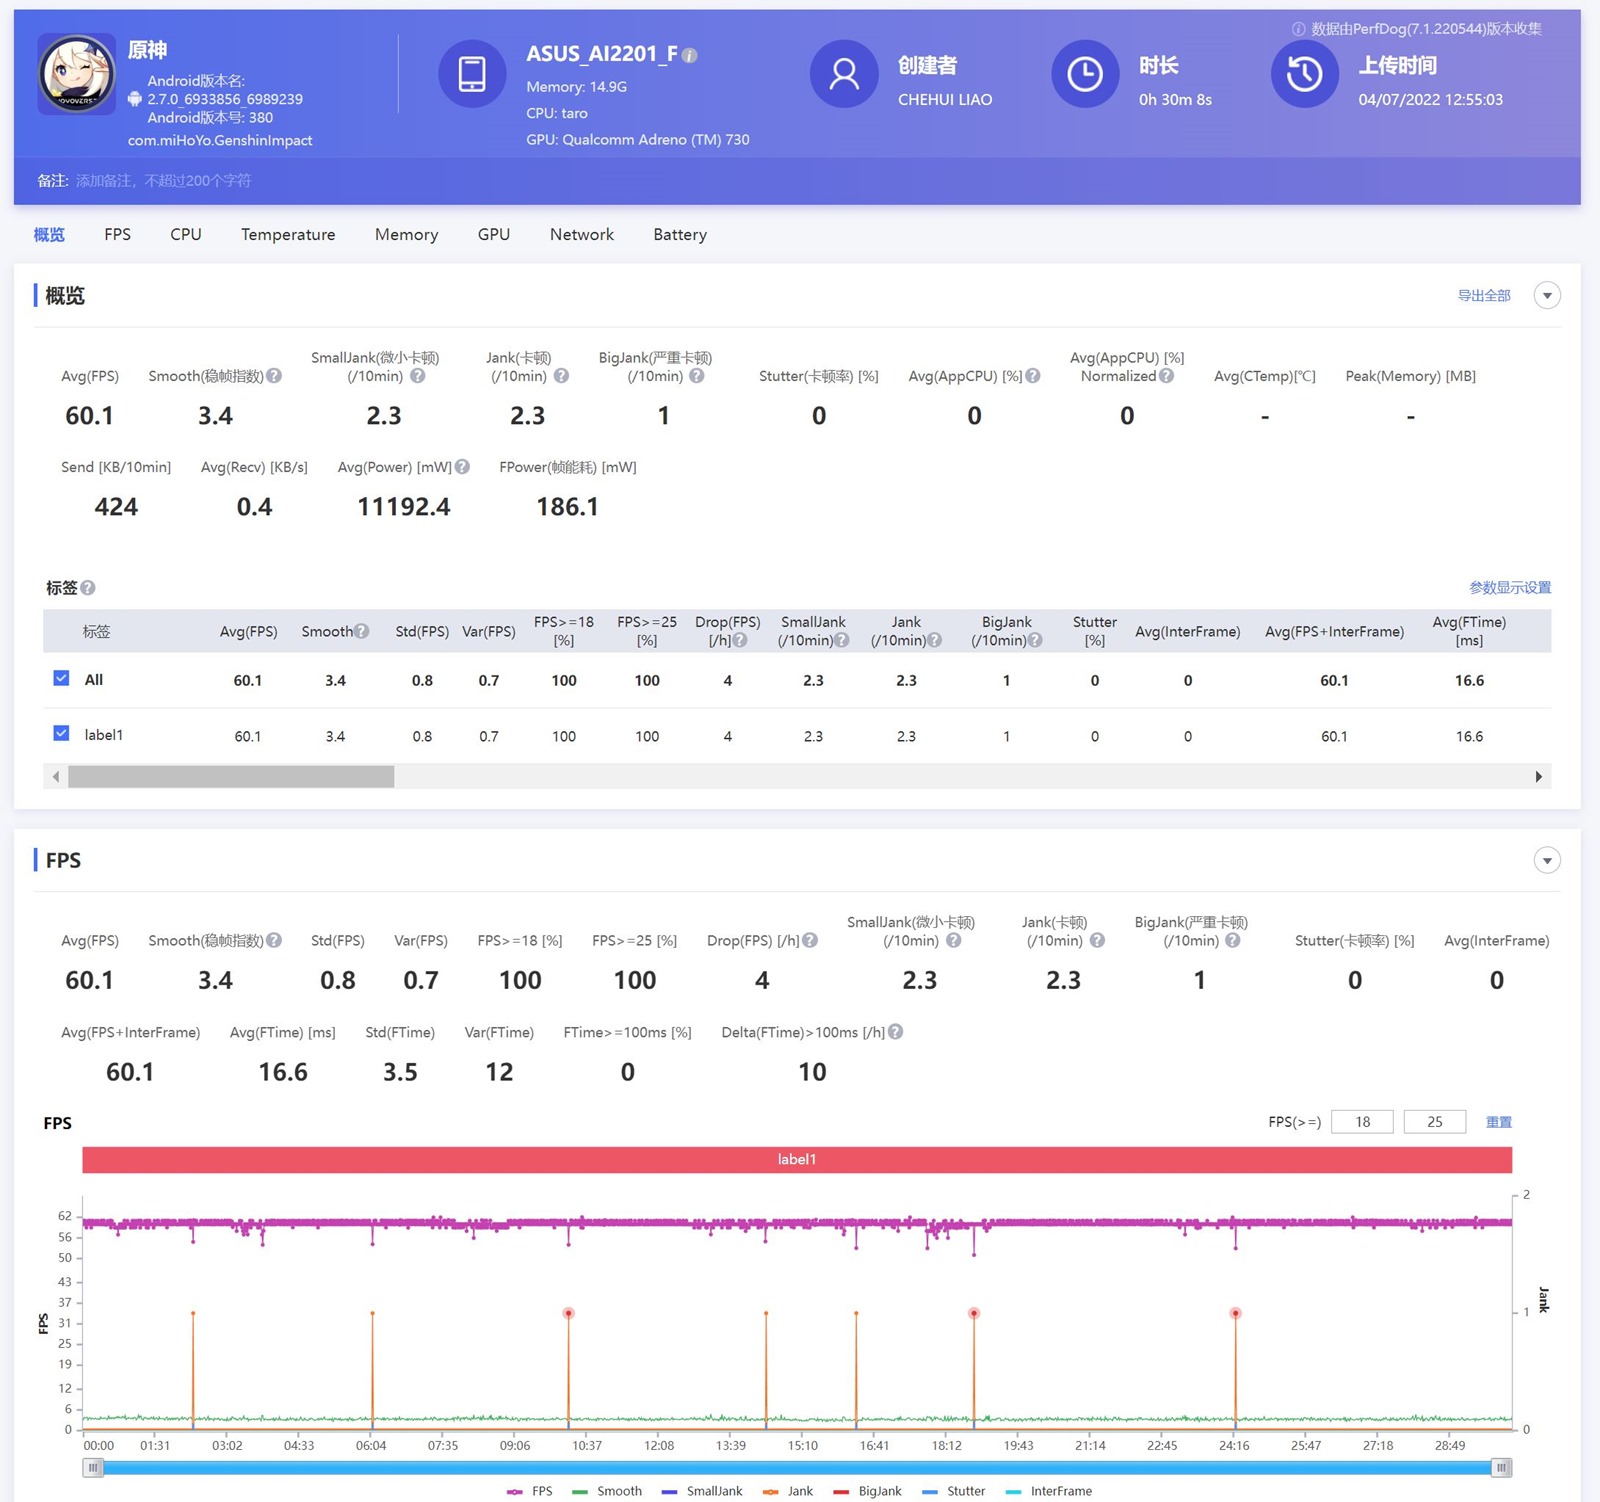Screen dimensions: 1600x1502
Task: Open 参数显示设置 parameter settings link
Action: tap(1509, 588)
